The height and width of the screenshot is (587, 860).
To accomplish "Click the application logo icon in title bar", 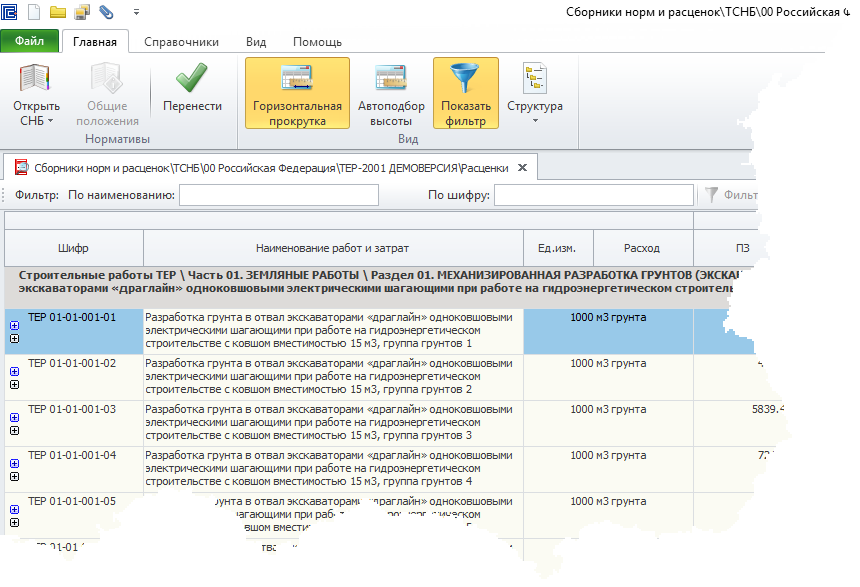I will coord(11,13).
